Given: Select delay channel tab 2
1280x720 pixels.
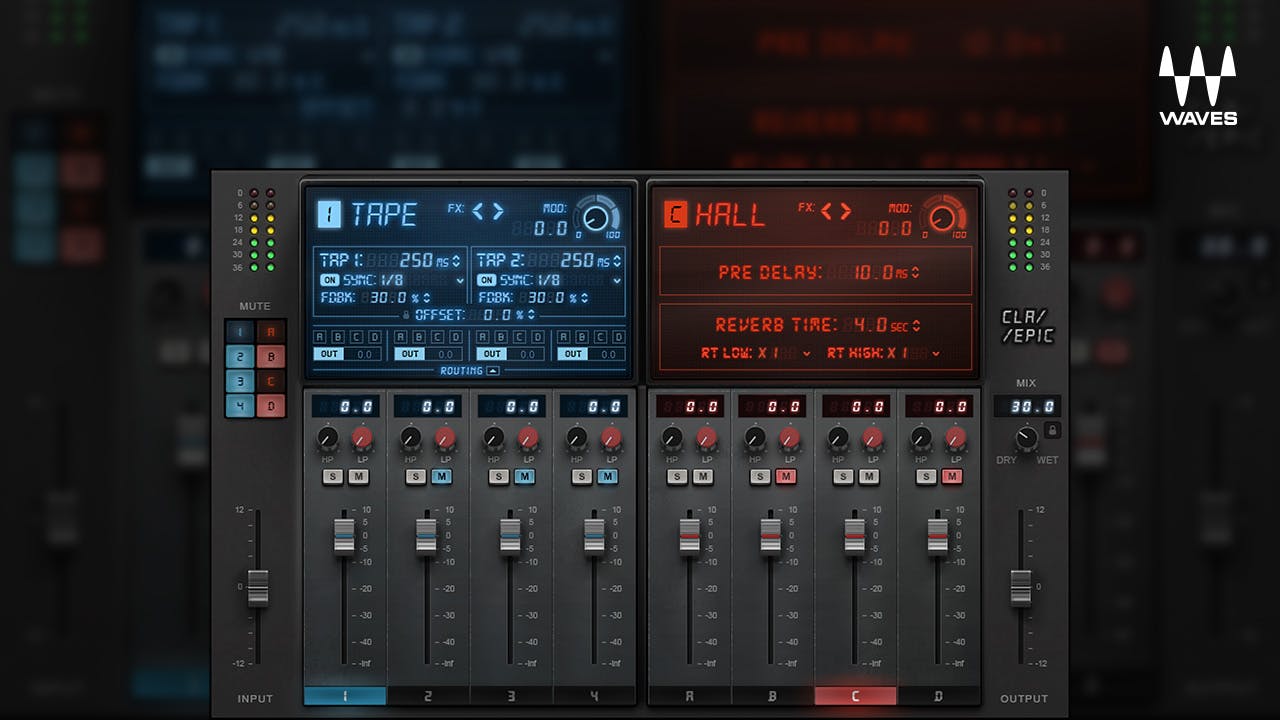Looking at the screenshot, I should (428, 696).
